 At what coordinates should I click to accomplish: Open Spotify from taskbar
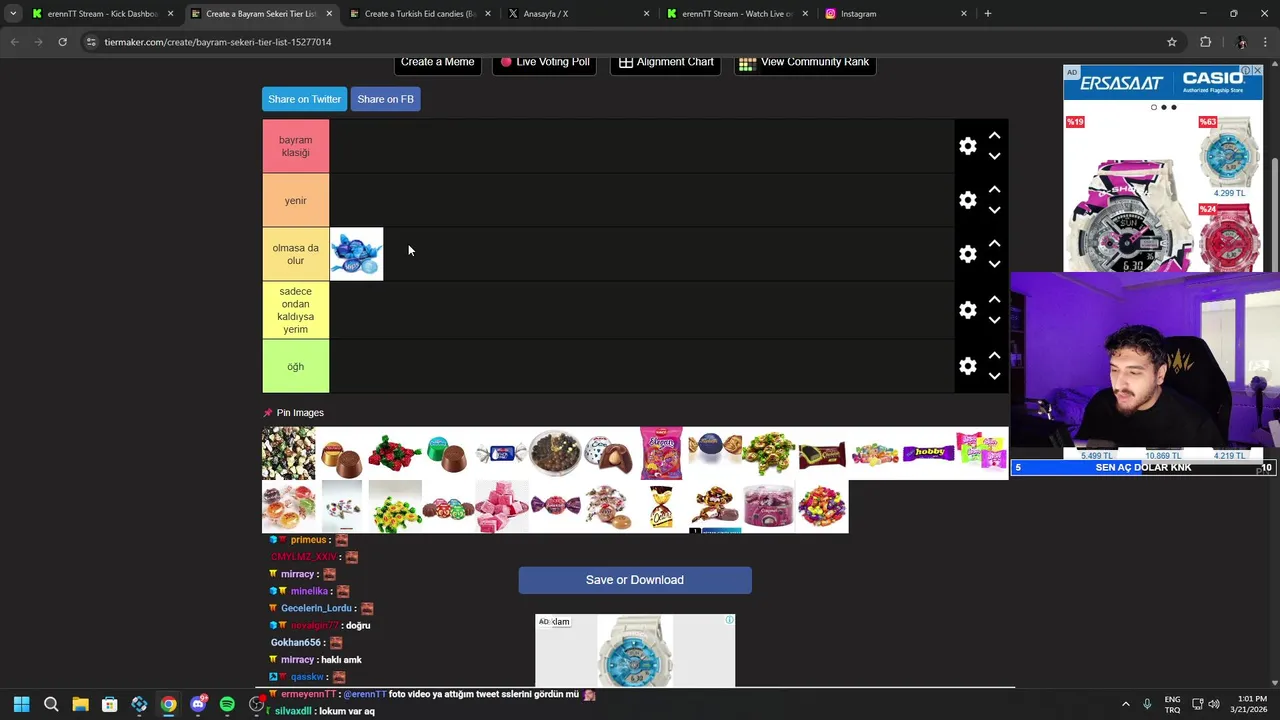[x=227, y=704]
